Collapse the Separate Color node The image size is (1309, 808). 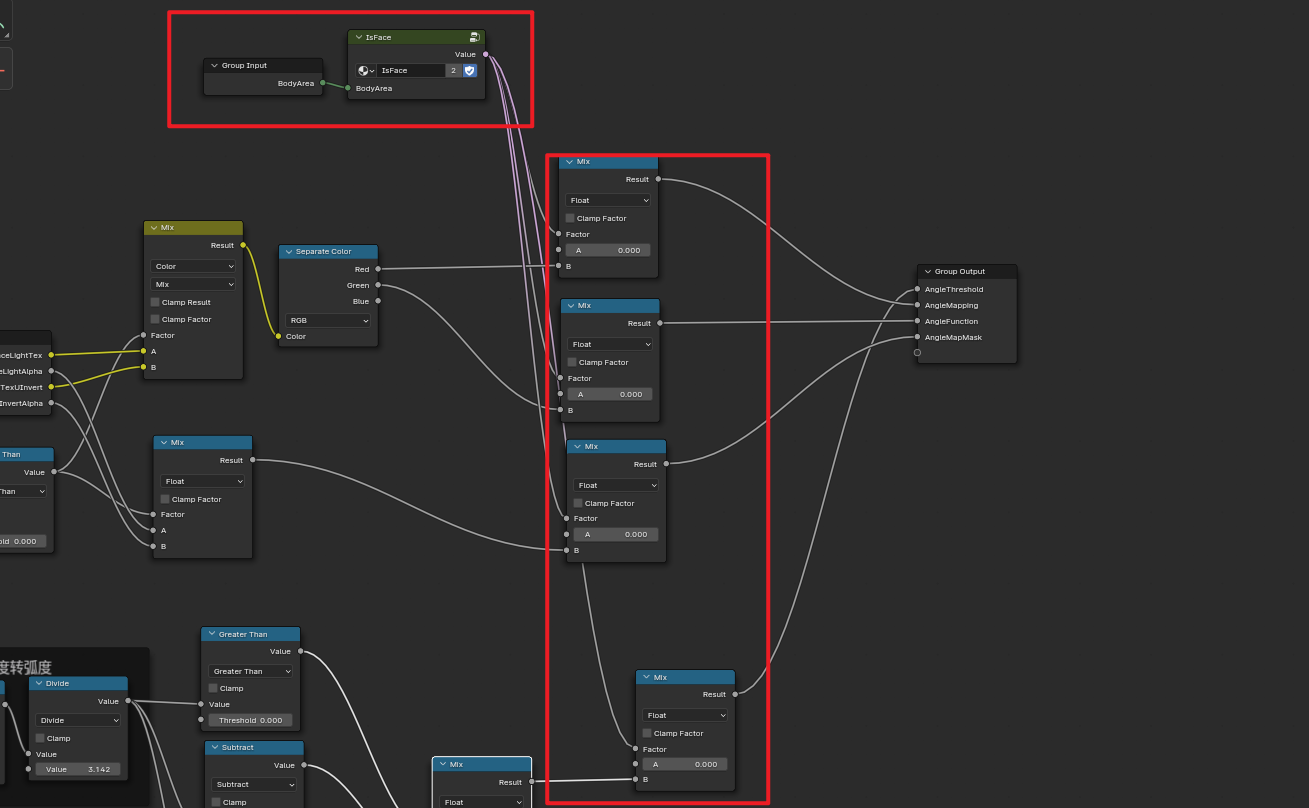288,252
